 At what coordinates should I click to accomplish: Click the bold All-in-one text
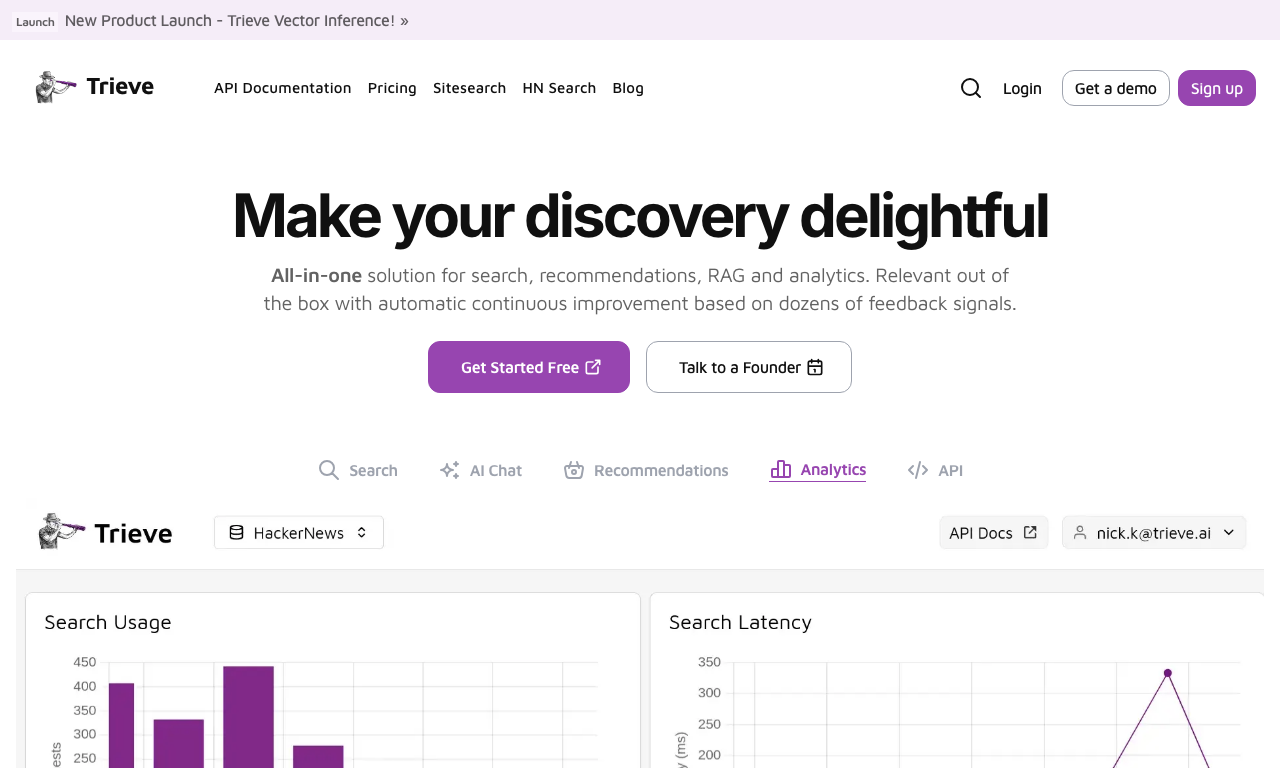pyautogui.click(x=316, y=275)
